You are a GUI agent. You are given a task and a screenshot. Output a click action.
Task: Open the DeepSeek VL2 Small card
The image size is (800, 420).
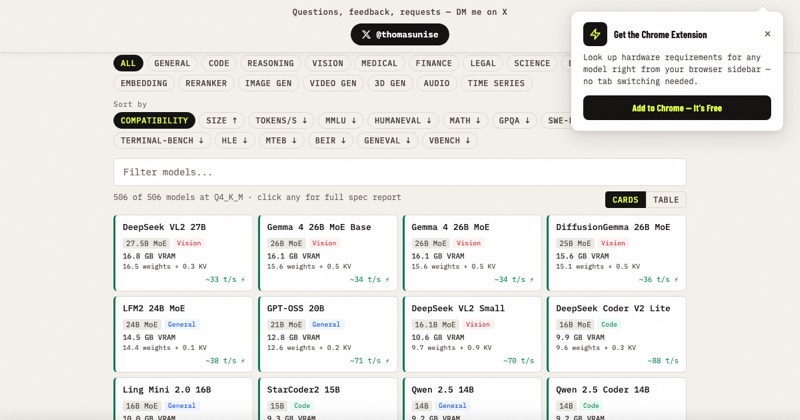coord(472,334)
